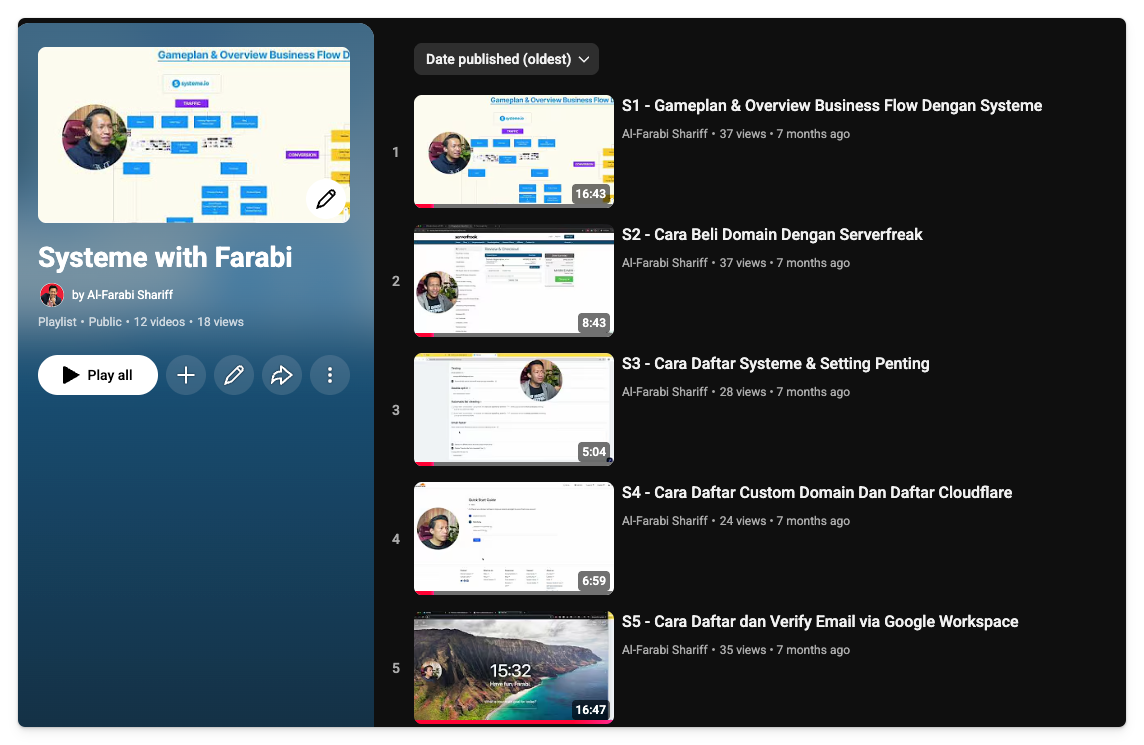Image resolution: width=1144 pixels, height=745 pixels.
Task: Open S5 Google Workspace video thumbnail
Action: pos(514,668)
